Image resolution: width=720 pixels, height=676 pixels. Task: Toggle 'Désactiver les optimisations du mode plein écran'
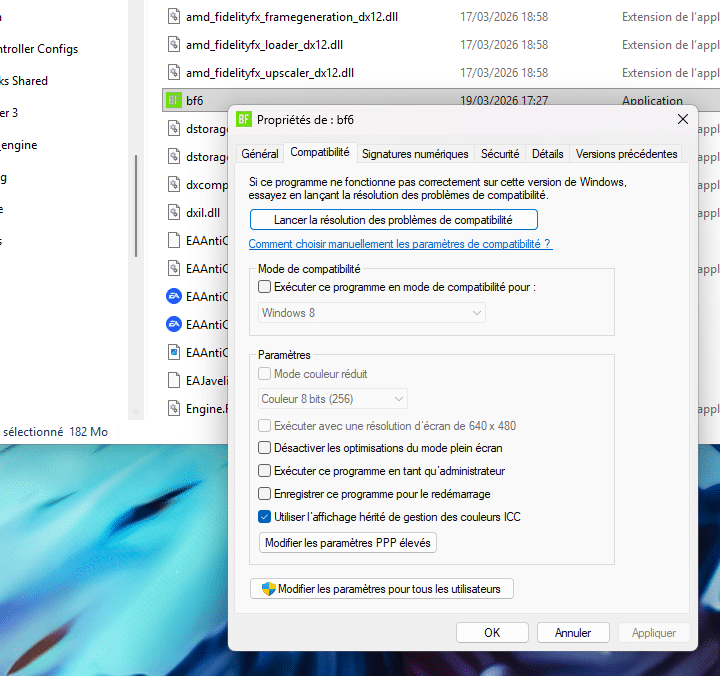point(265,448)
